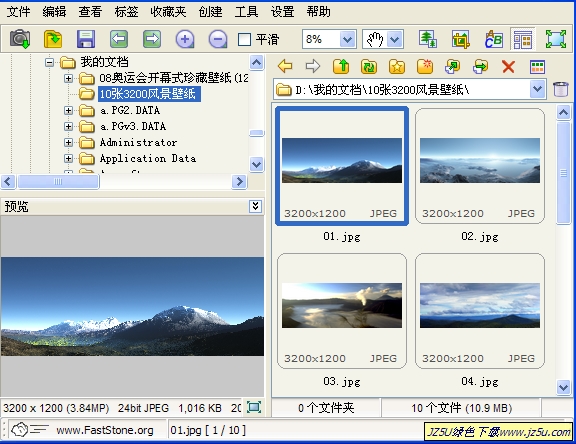Image resolution: width=576 pixels, height=444 pixels.
Task: Go up one folder level icon
Action: point(341,66)
